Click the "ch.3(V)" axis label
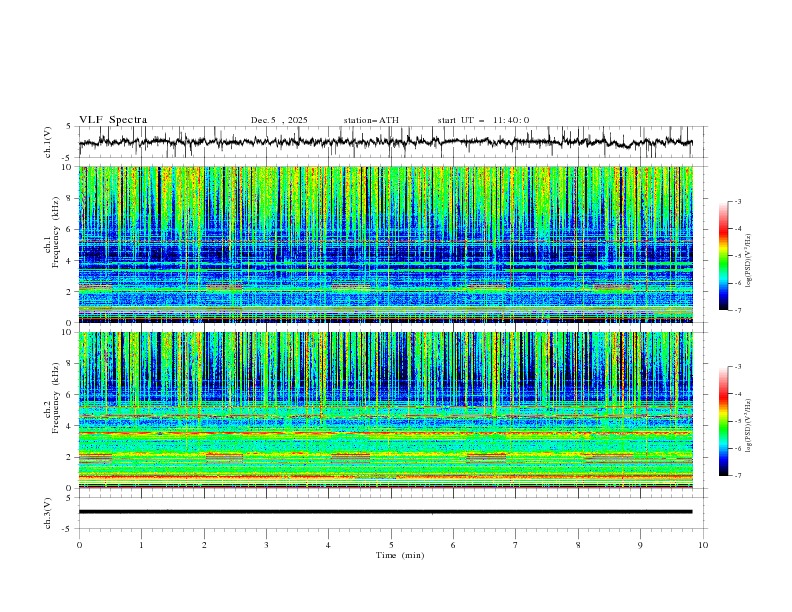 coord(48,514)
